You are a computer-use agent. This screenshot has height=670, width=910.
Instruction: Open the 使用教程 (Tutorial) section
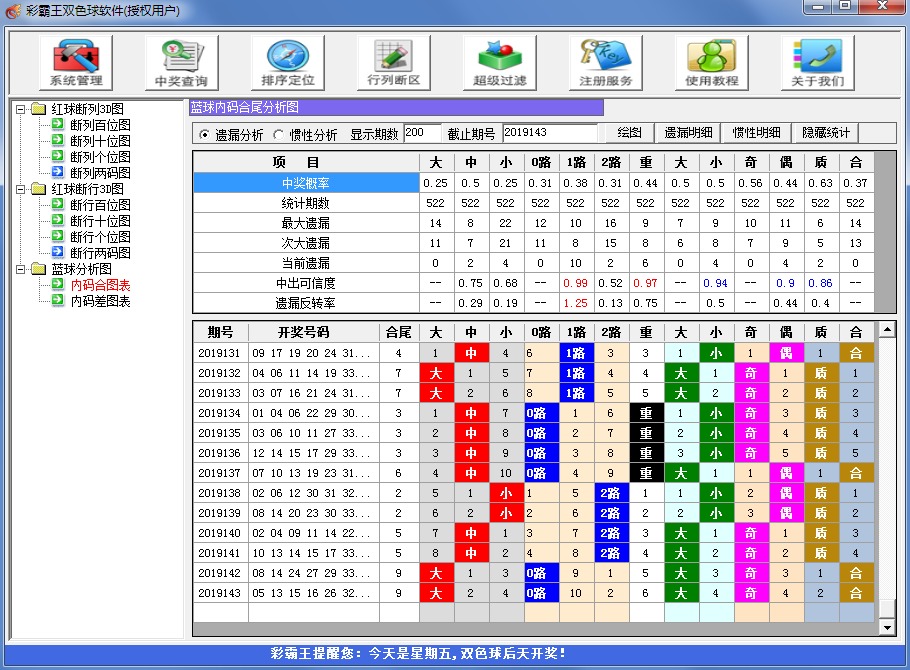pos(712,60)
